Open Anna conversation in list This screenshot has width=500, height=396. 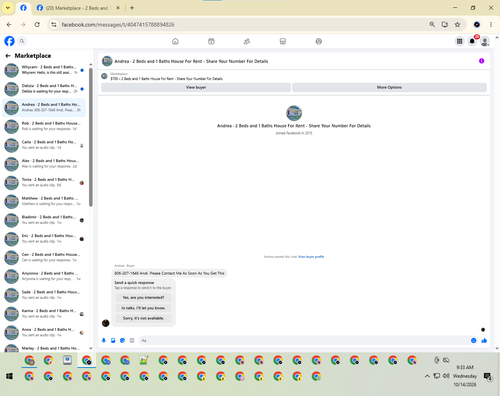[x=44, y=332]
